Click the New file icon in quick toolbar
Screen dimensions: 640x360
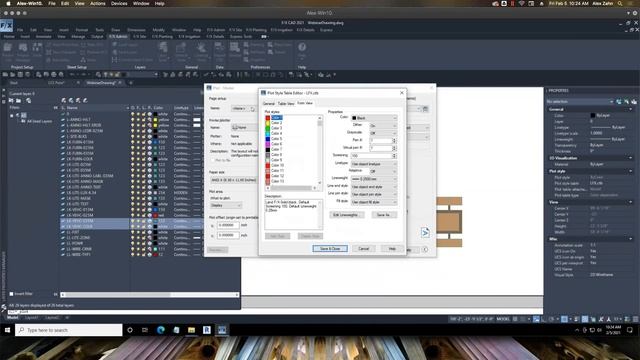[5, 75]
